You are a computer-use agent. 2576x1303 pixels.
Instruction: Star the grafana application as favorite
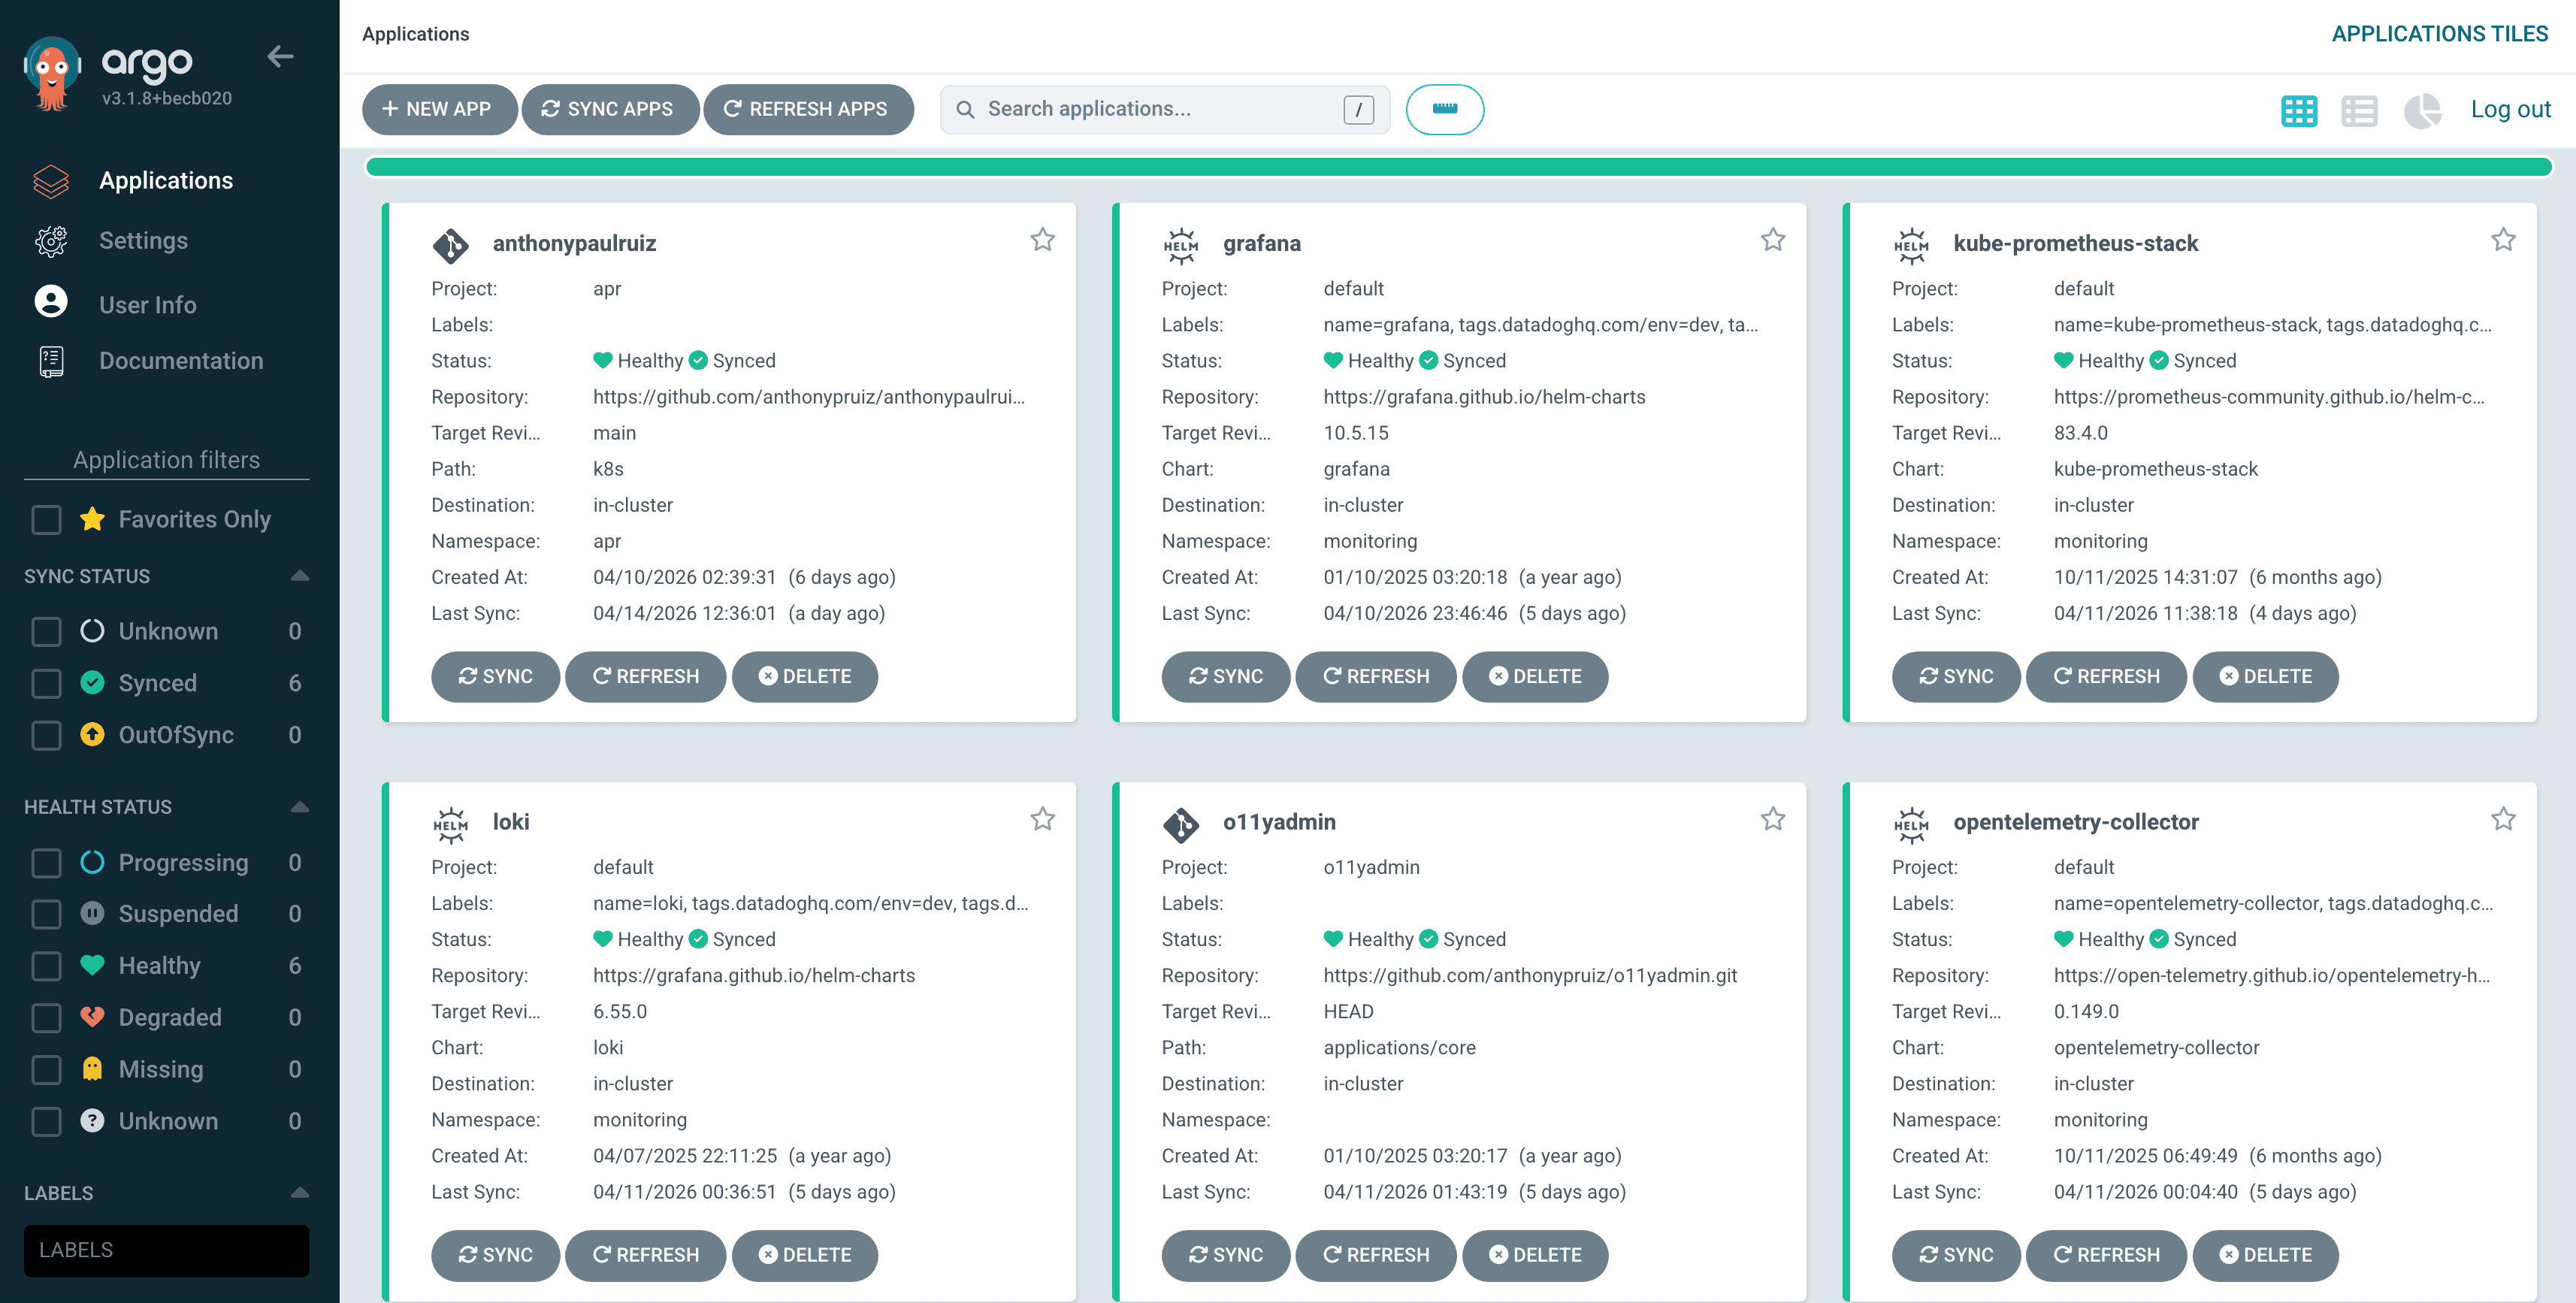click(1772, 240)
